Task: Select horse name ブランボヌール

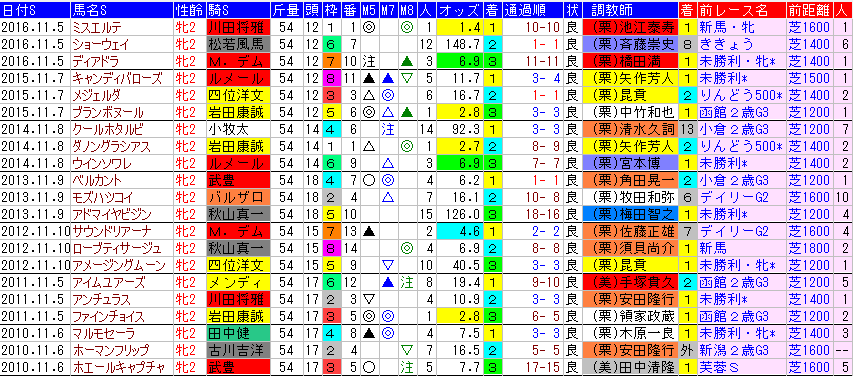Action: click(108, 113)
